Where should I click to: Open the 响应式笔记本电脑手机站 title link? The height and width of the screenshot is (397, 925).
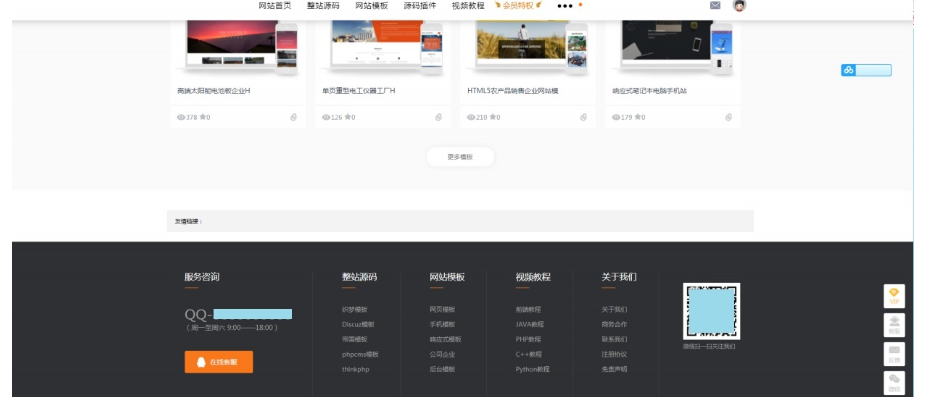coord(650,91)
